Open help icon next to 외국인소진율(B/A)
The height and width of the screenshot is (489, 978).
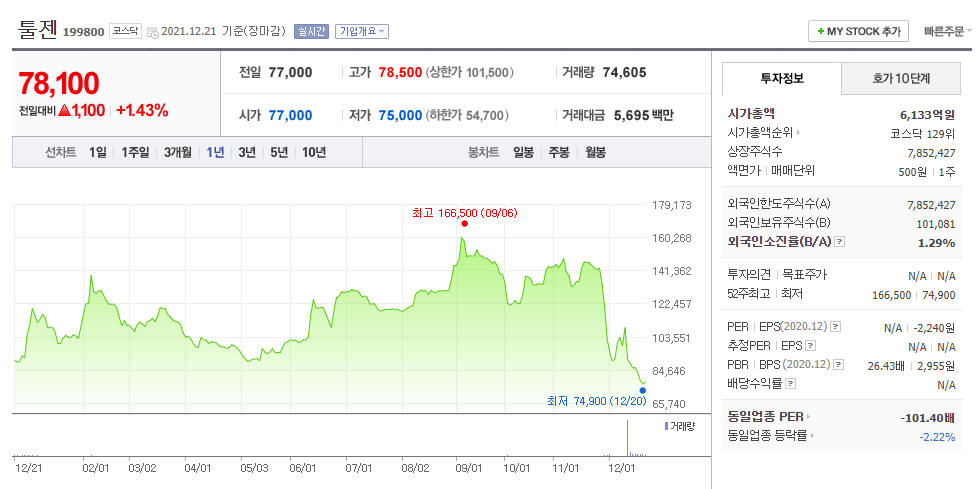point(840,242)
